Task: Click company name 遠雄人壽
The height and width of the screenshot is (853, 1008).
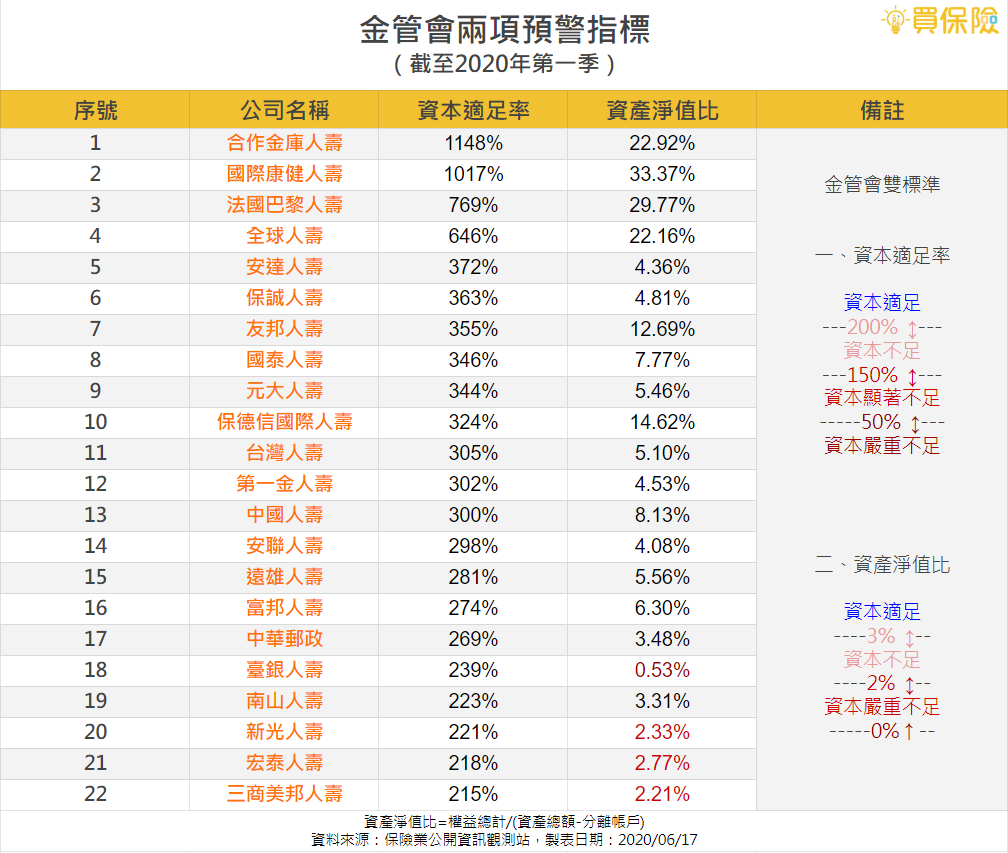Action: [284, 577]
